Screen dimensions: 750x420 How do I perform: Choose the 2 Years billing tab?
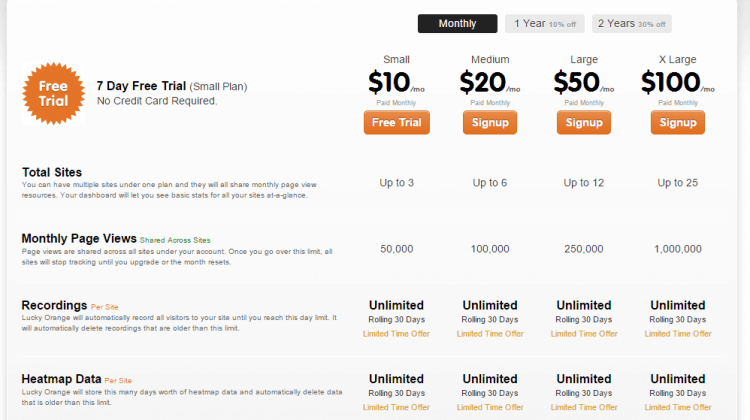coord(631,23)
